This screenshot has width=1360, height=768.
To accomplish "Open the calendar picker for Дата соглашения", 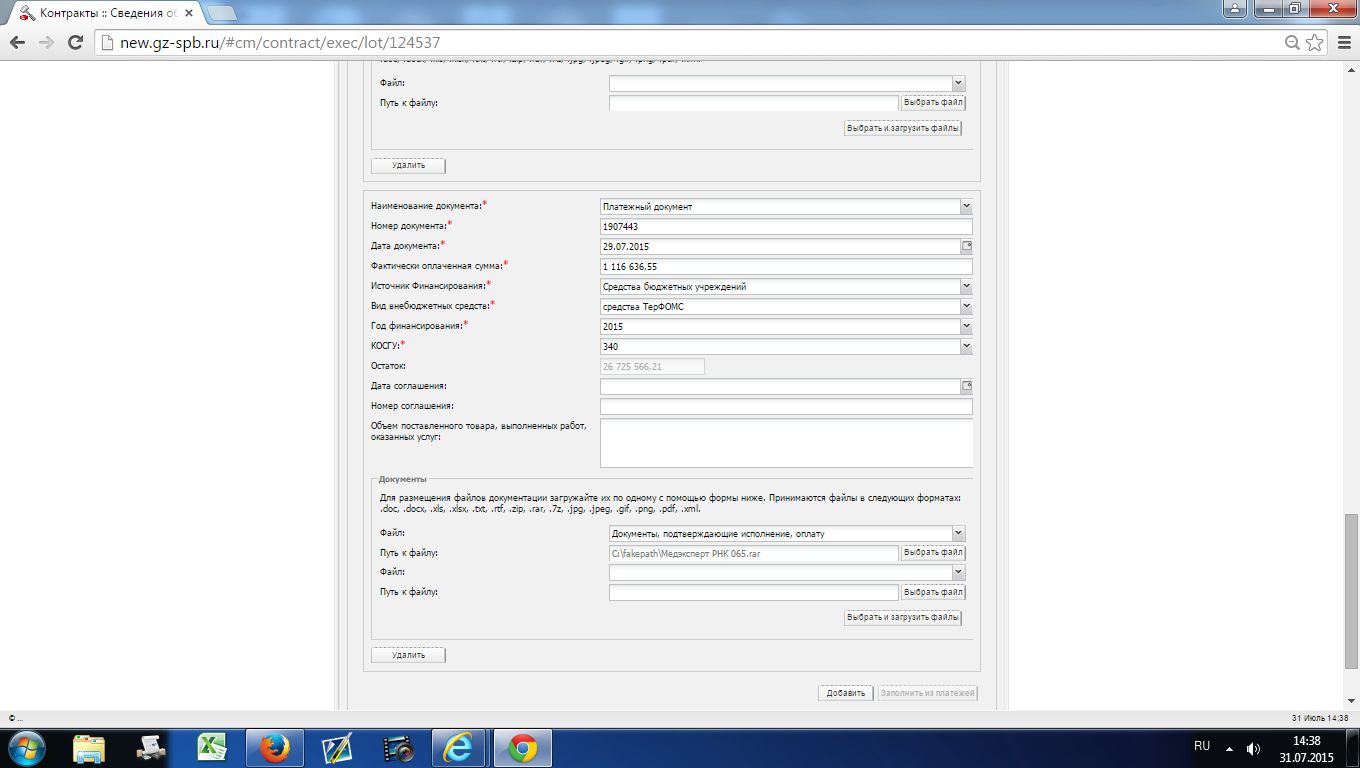I will tap(966, 386).
